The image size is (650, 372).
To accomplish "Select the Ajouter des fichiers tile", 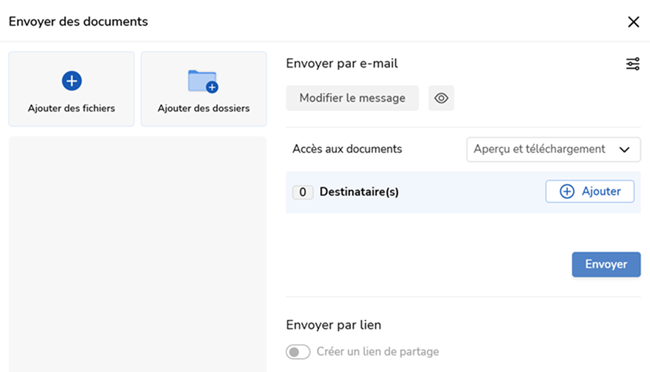I will click(x=71, y=89).
